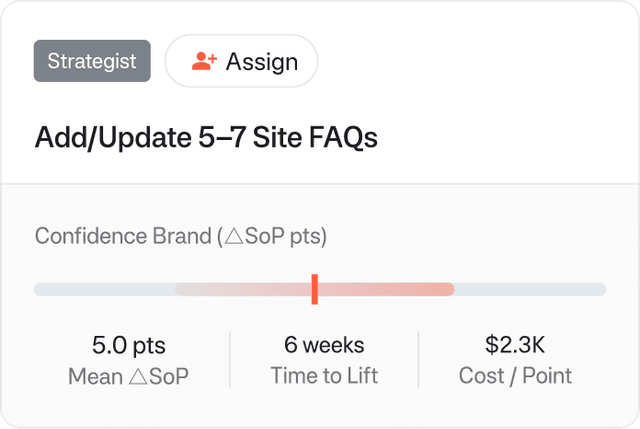The image size is (640, 429).
Task: Click the orange mean marker on confidence bar
Action: click(x=314, y=289)
